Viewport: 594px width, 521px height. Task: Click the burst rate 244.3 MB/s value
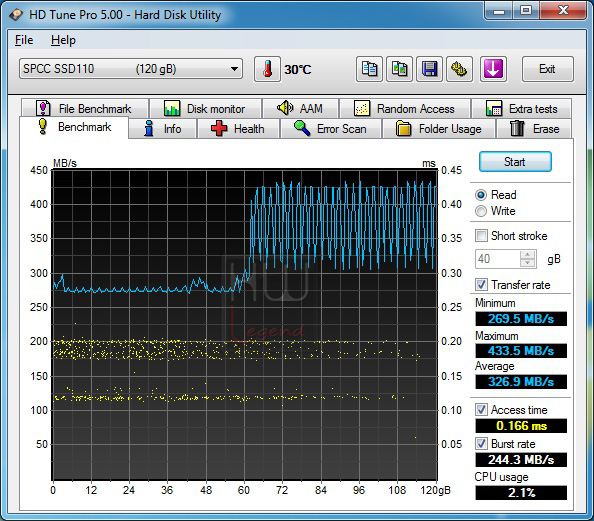click(x=521, y=460)
